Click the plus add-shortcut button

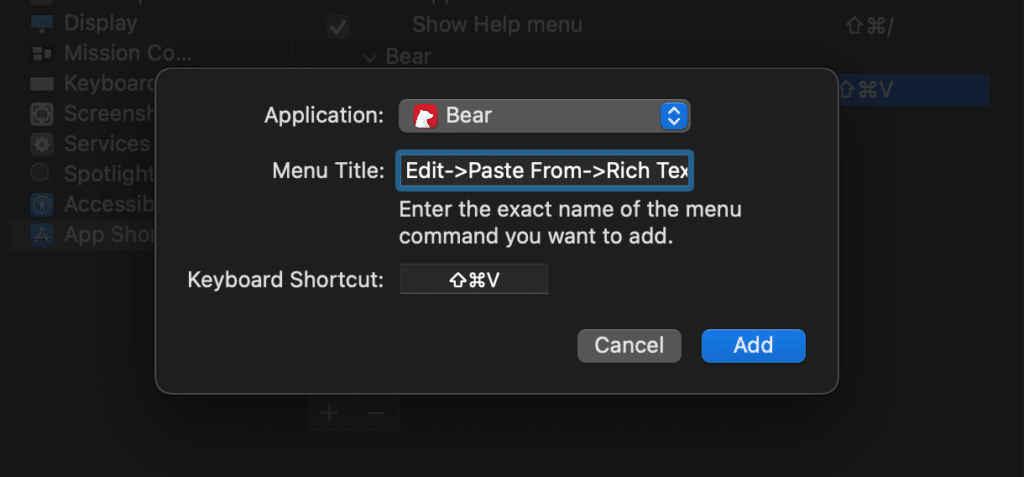coord(331,413)
